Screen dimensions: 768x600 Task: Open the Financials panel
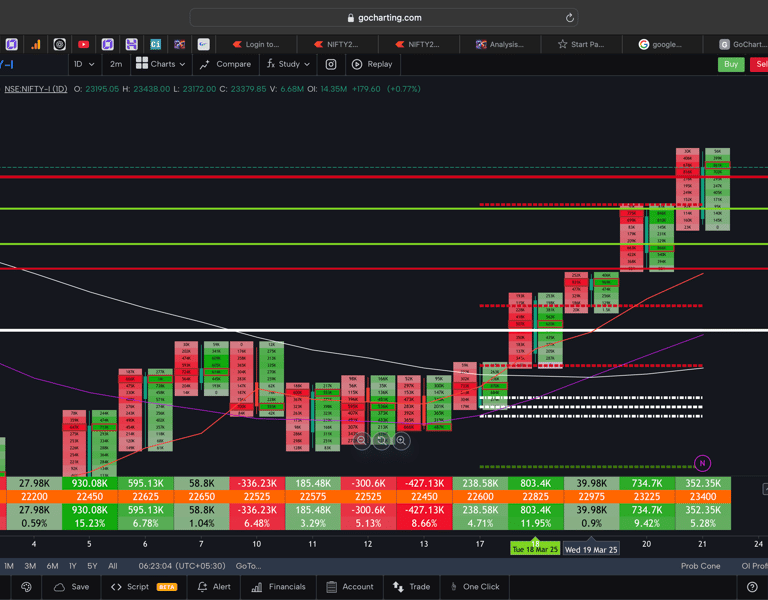tap(278, 587)
